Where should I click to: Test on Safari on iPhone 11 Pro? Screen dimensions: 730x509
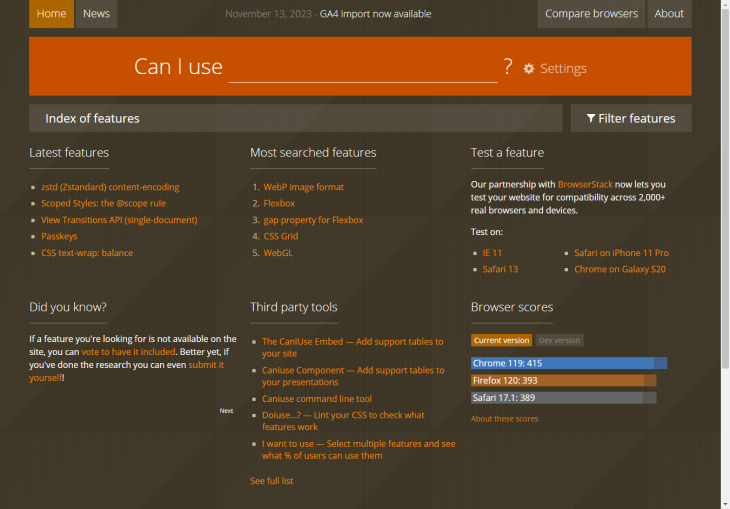point(621,253)
